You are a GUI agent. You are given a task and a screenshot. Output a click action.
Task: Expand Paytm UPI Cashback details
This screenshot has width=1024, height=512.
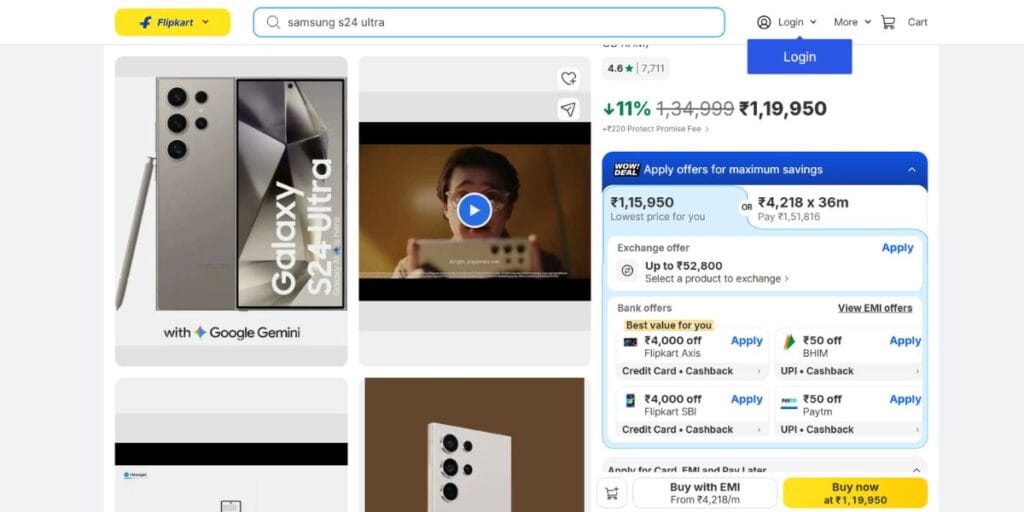click(849, 430)
